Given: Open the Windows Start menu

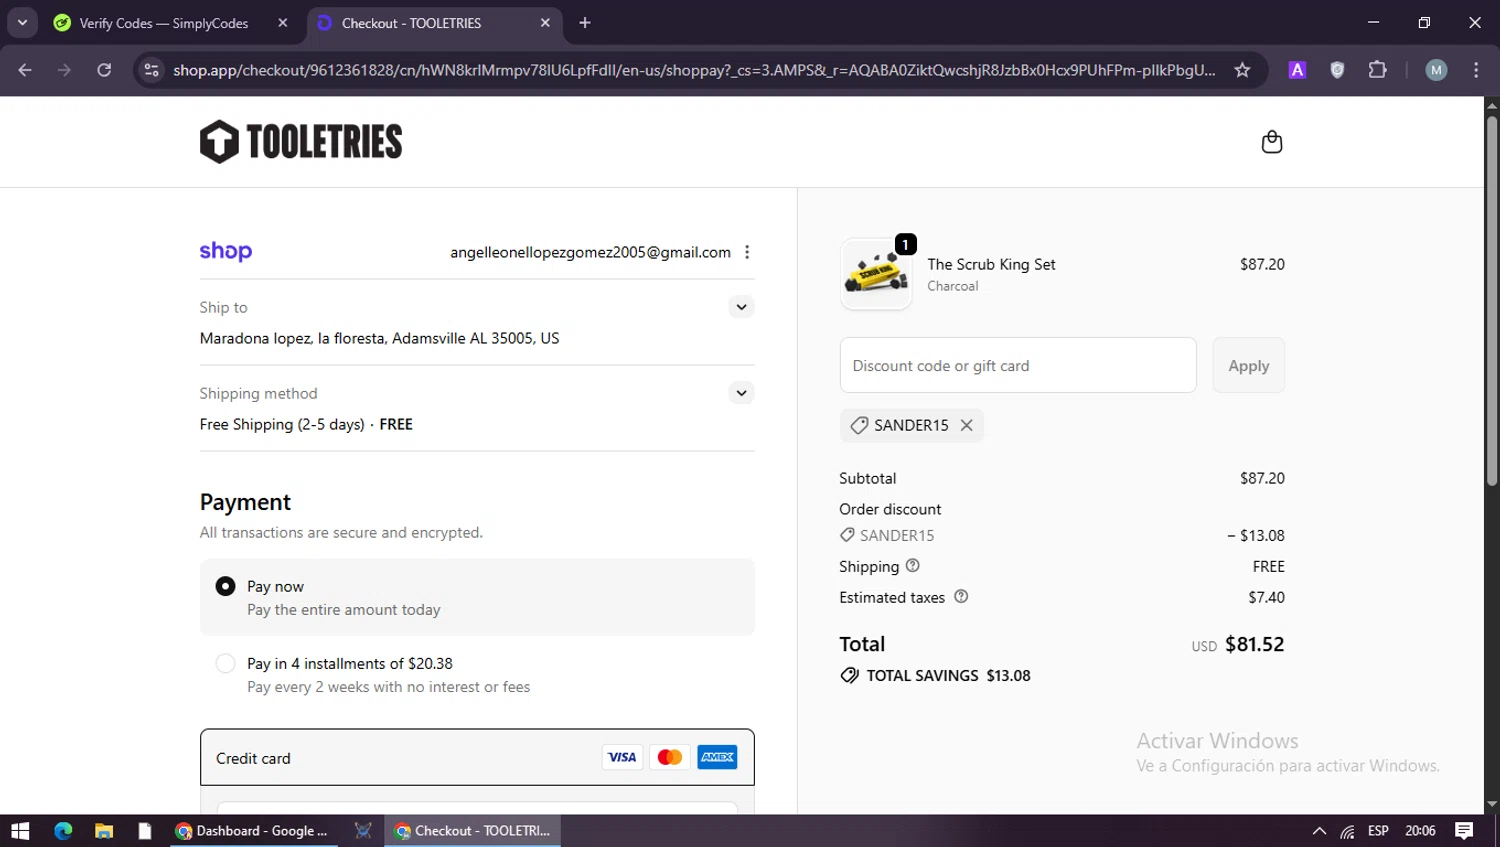Looking at the screenshot, I should [20, 831].
